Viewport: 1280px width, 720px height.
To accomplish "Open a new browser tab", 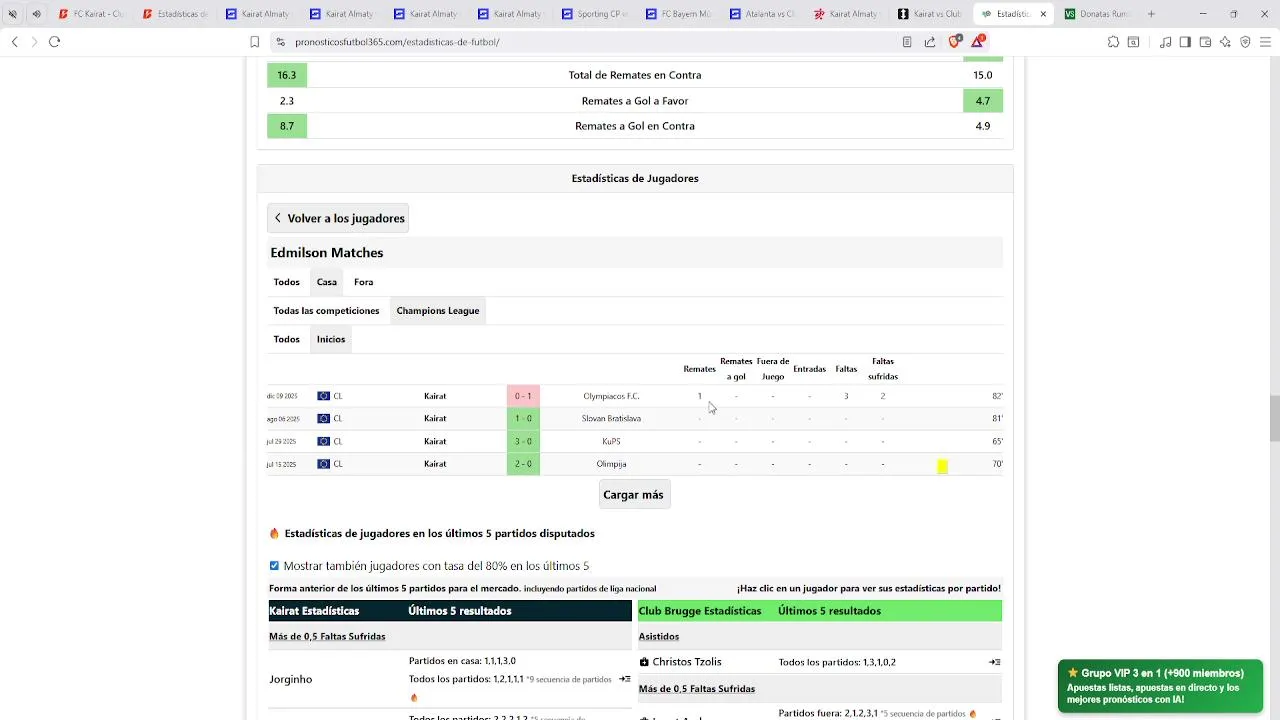I will [x=1151, y=14].
